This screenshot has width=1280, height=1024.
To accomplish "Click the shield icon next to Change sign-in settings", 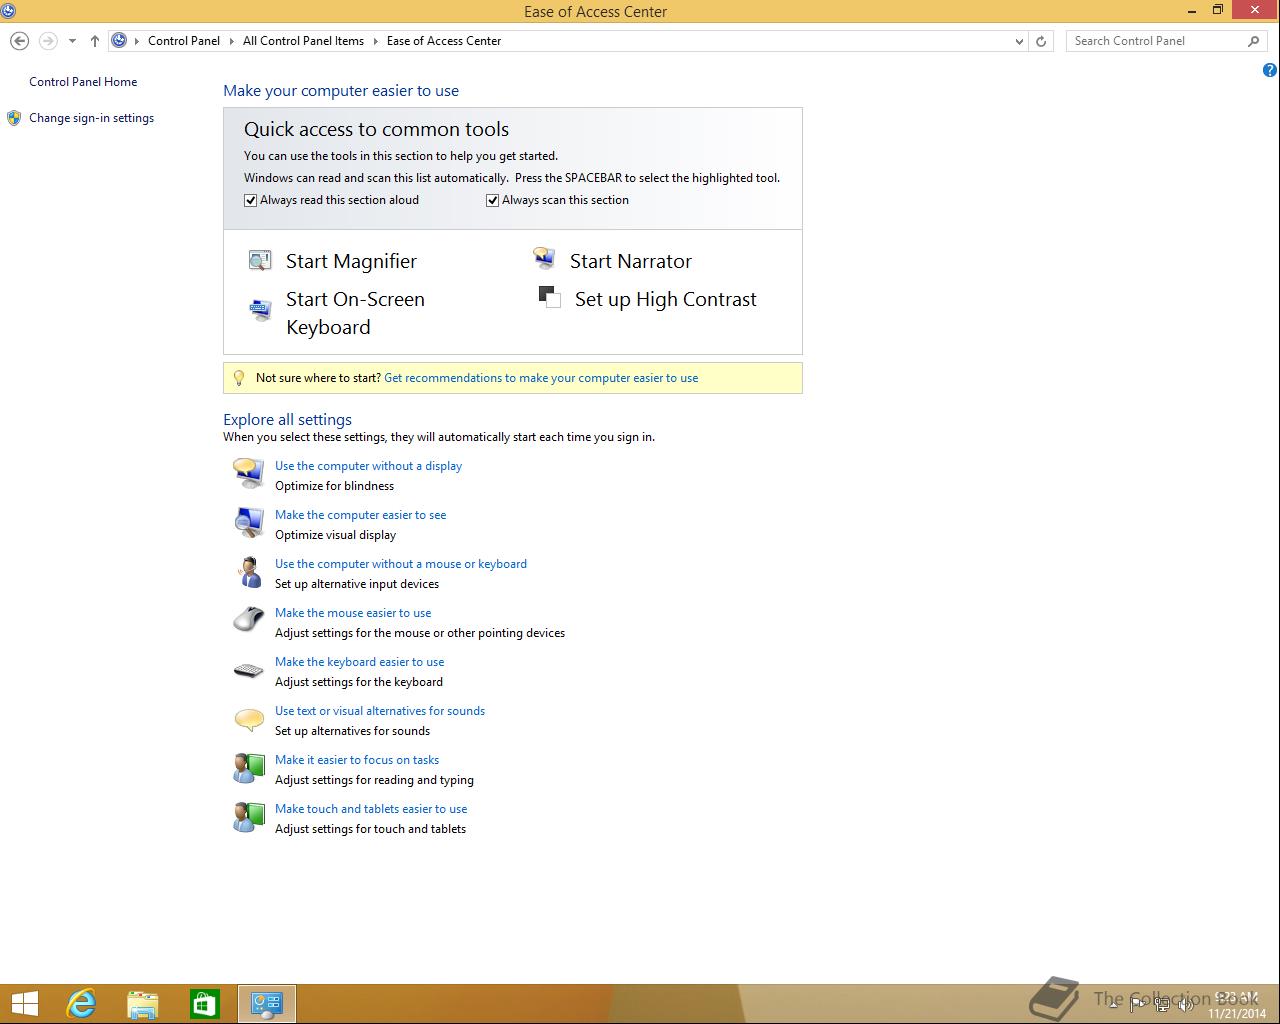I will click(14, 118).
